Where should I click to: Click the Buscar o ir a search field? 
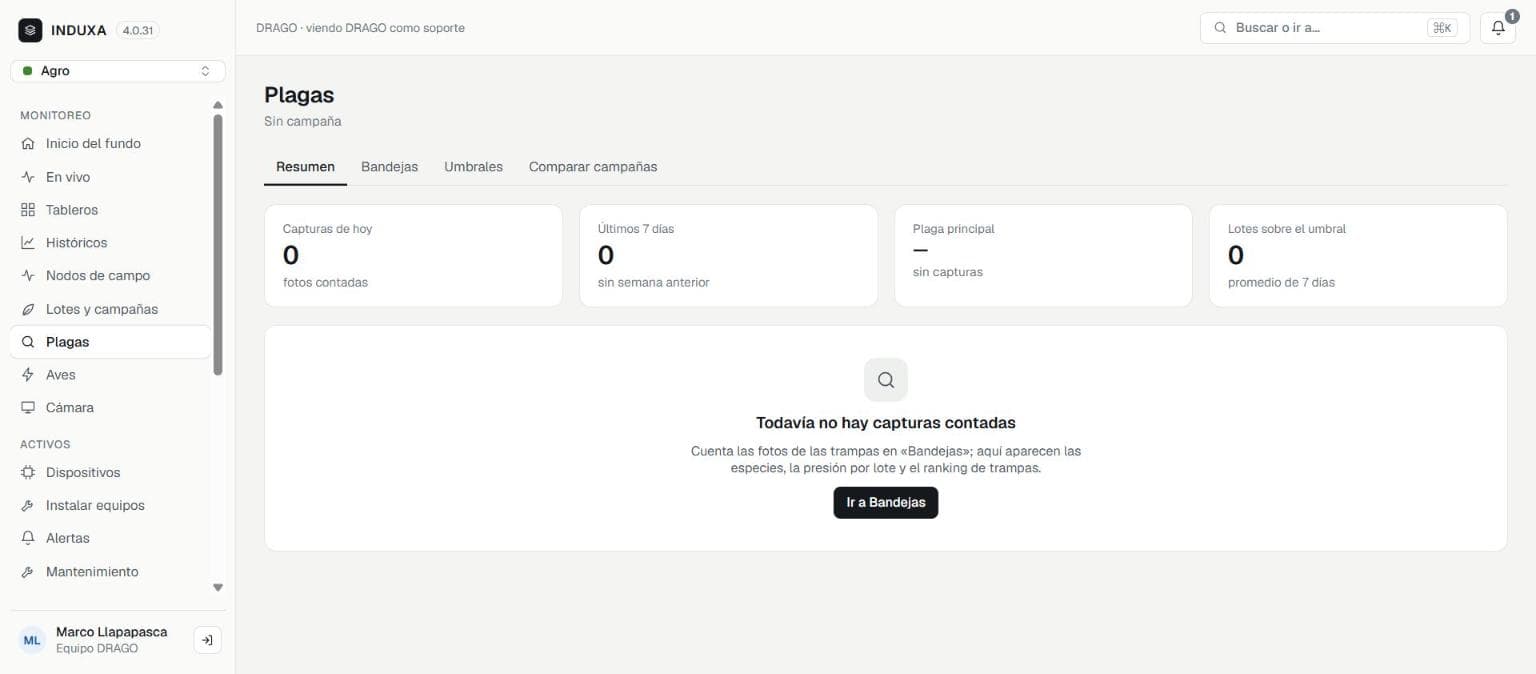pos(1335,28)
